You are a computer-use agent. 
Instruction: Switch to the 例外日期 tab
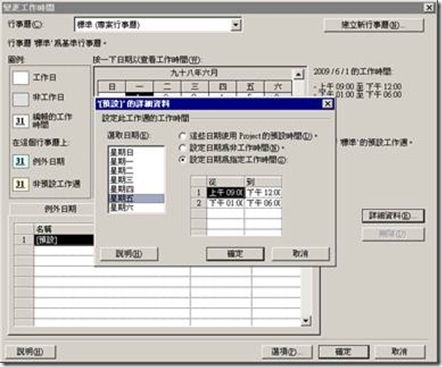pos(61,209)
